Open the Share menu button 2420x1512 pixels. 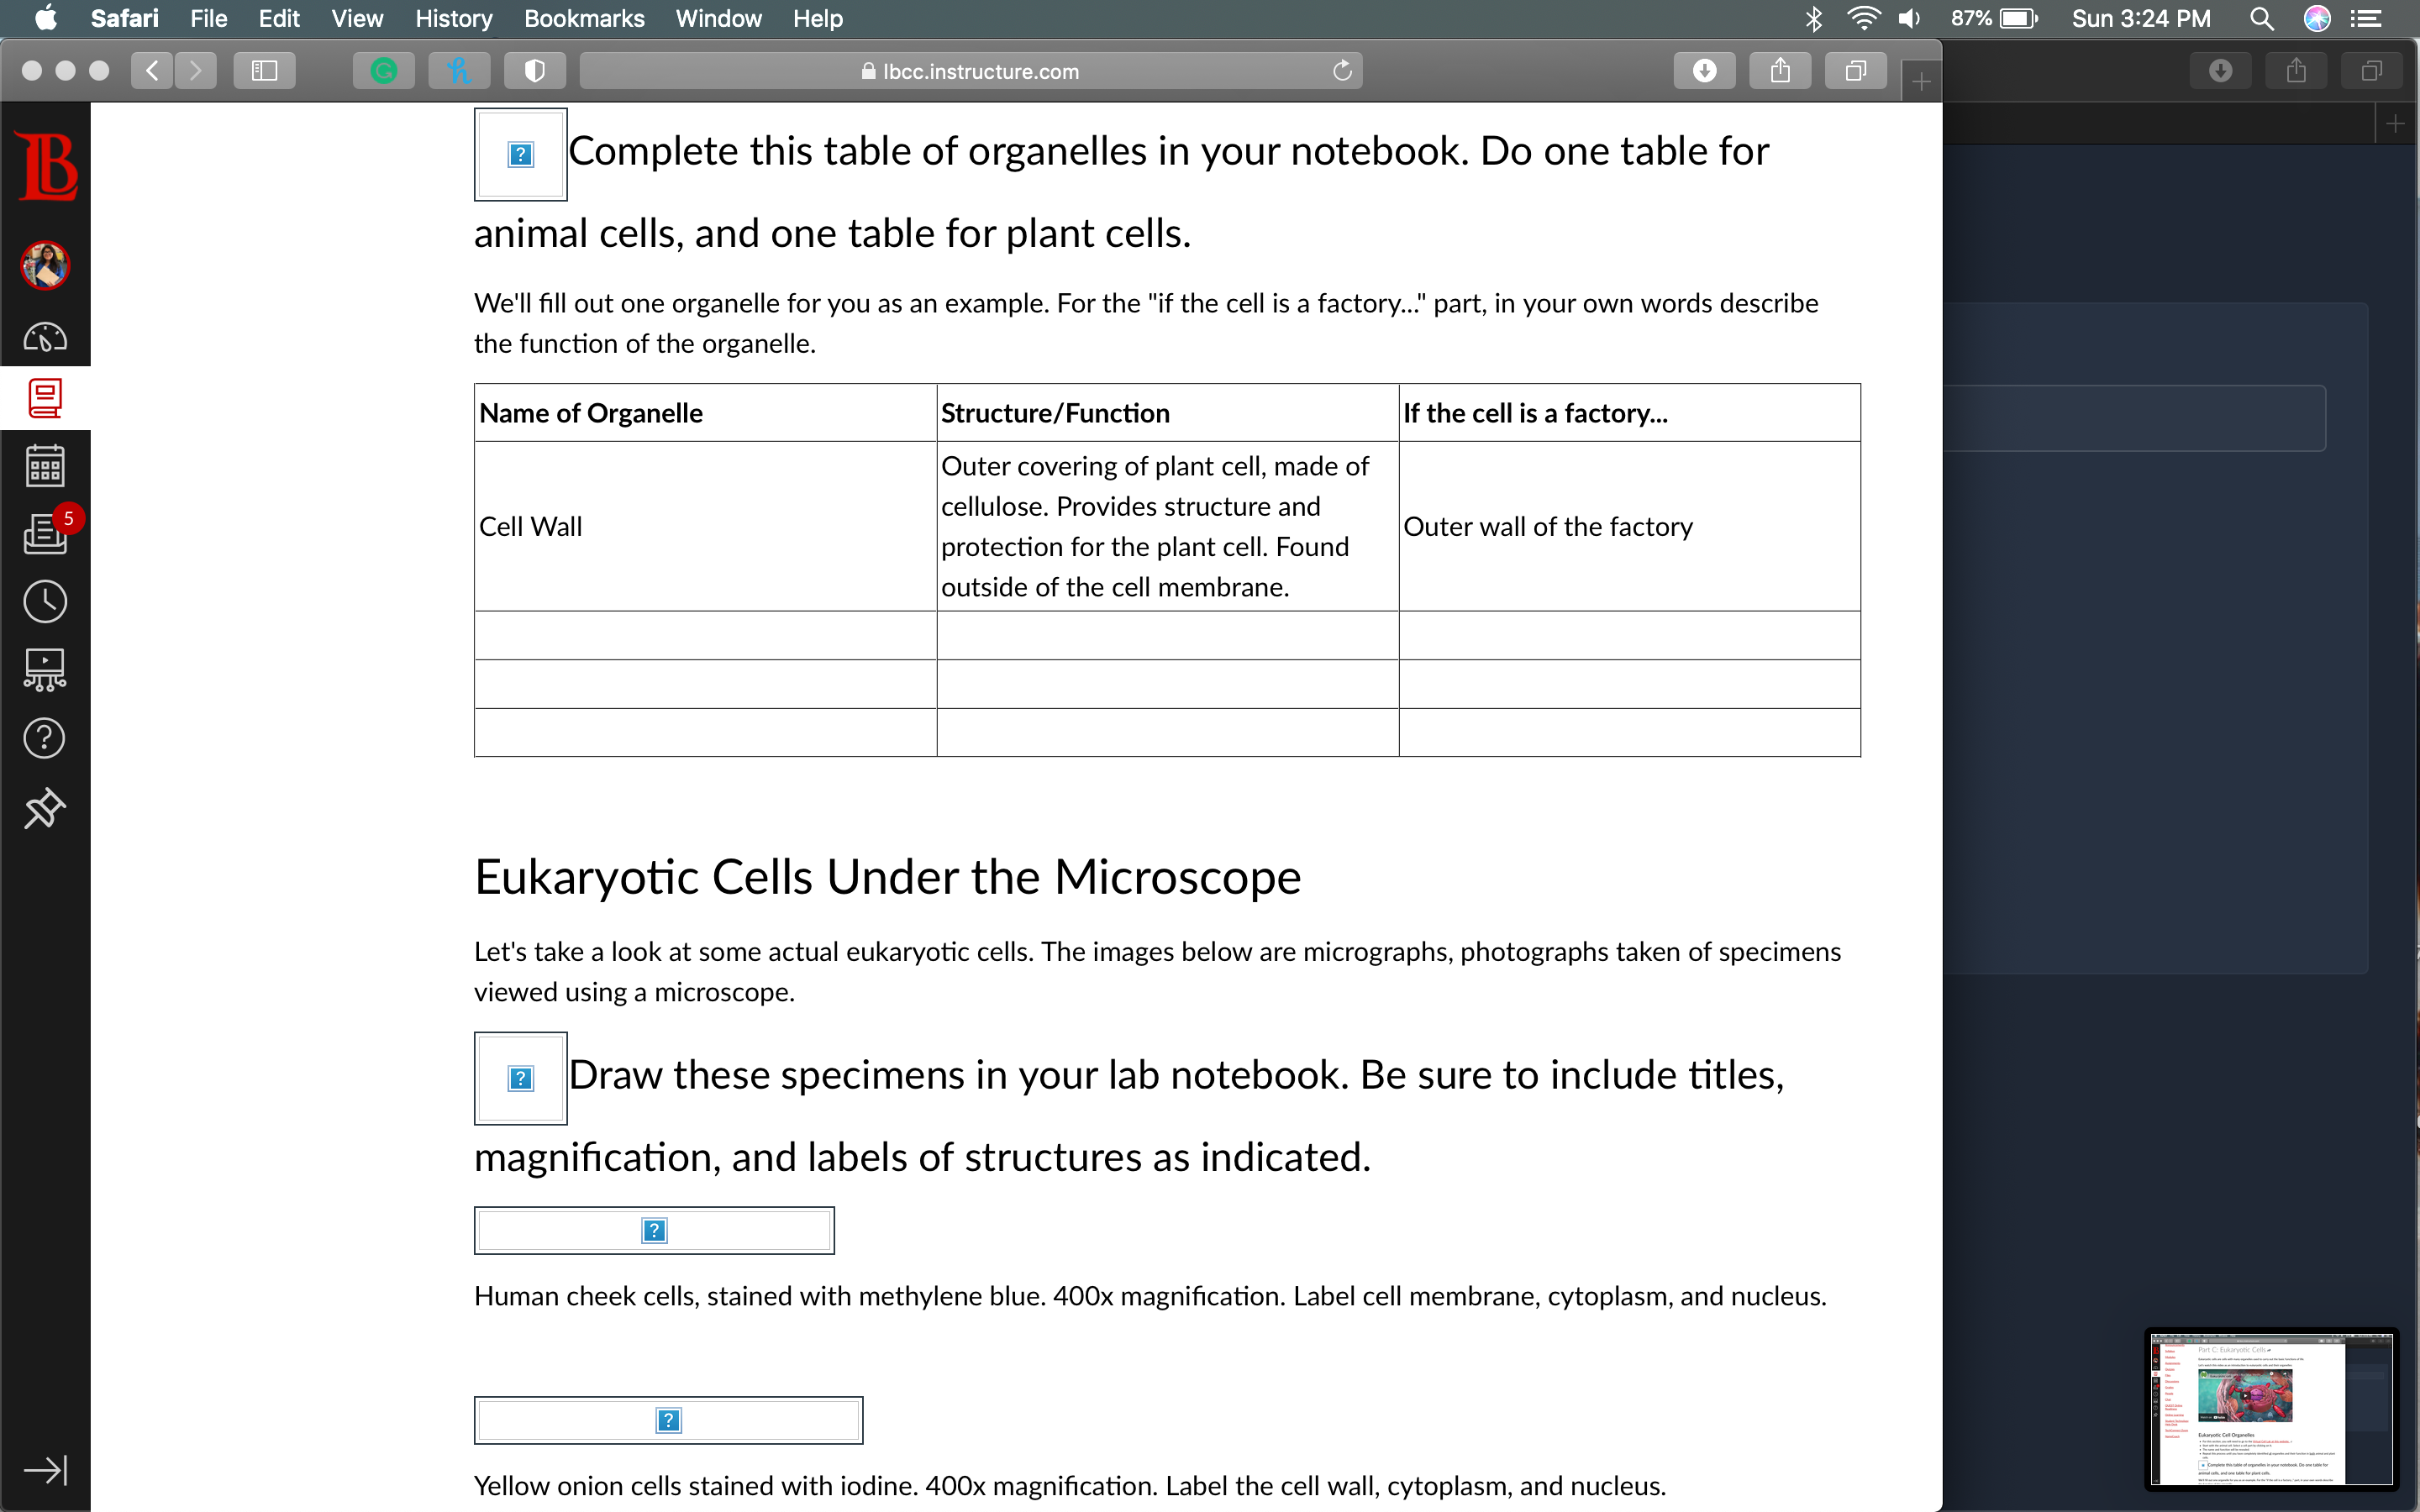(x=1780, y=71)
